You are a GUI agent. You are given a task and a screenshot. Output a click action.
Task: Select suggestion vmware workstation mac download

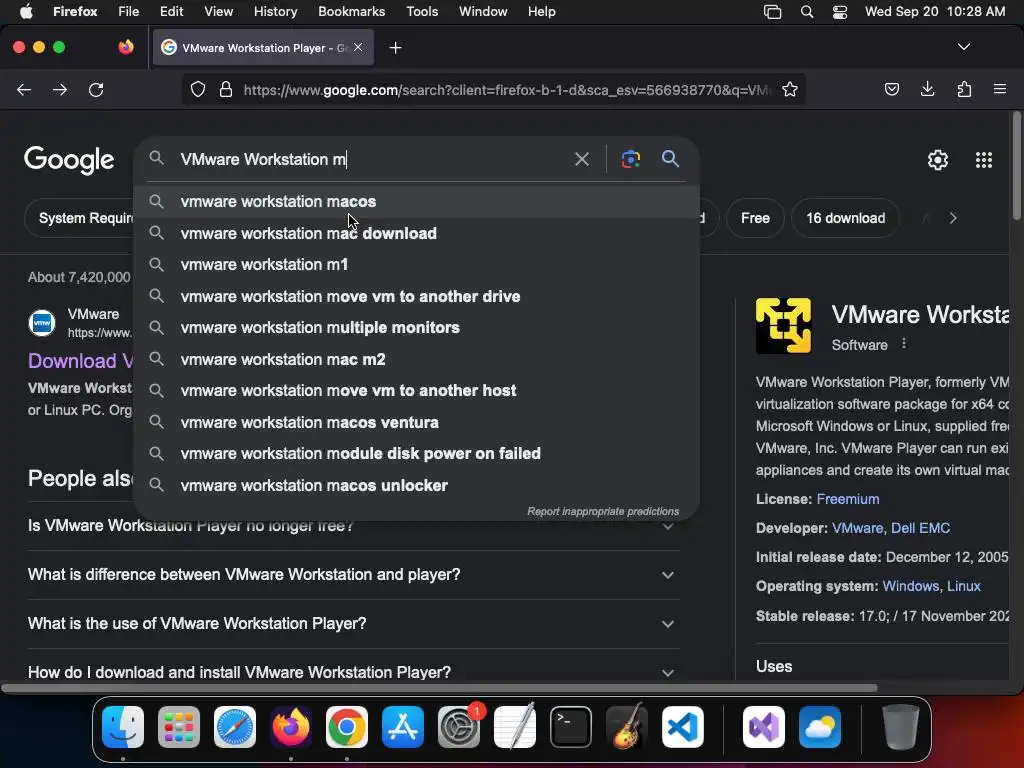[x=417, y=233]
